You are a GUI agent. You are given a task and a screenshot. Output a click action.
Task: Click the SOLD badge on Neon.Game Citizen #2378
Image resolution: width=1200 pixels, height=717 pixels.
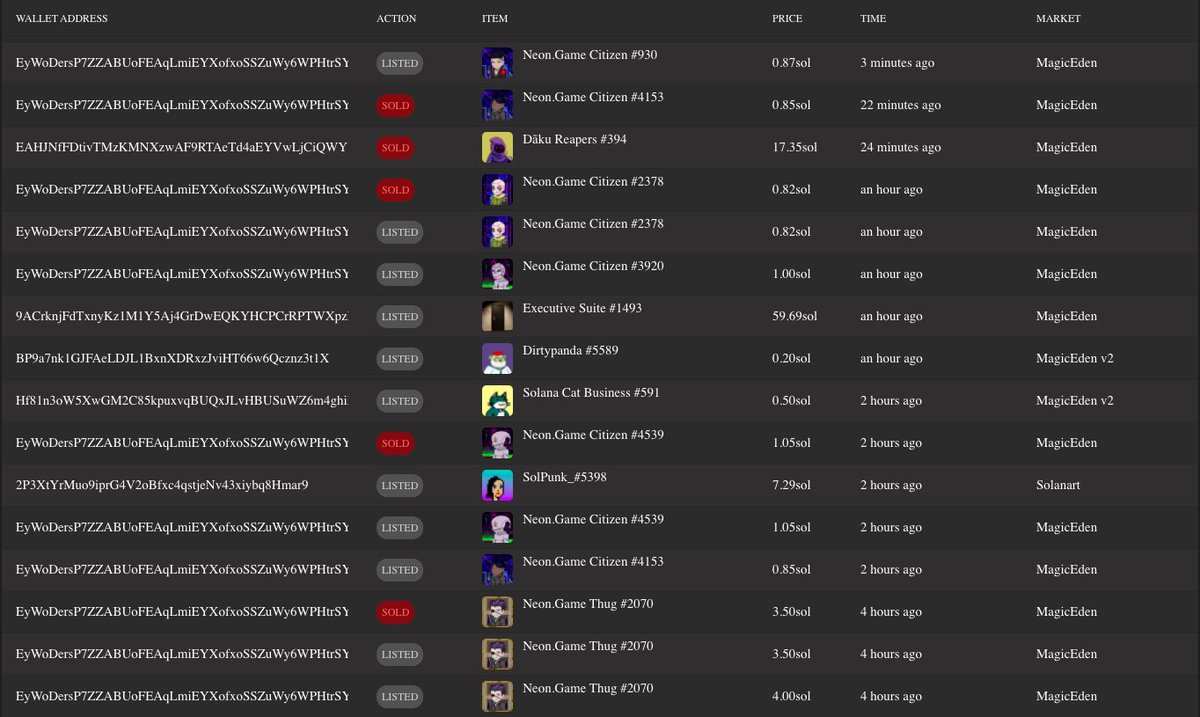click(x=395, y=189)
